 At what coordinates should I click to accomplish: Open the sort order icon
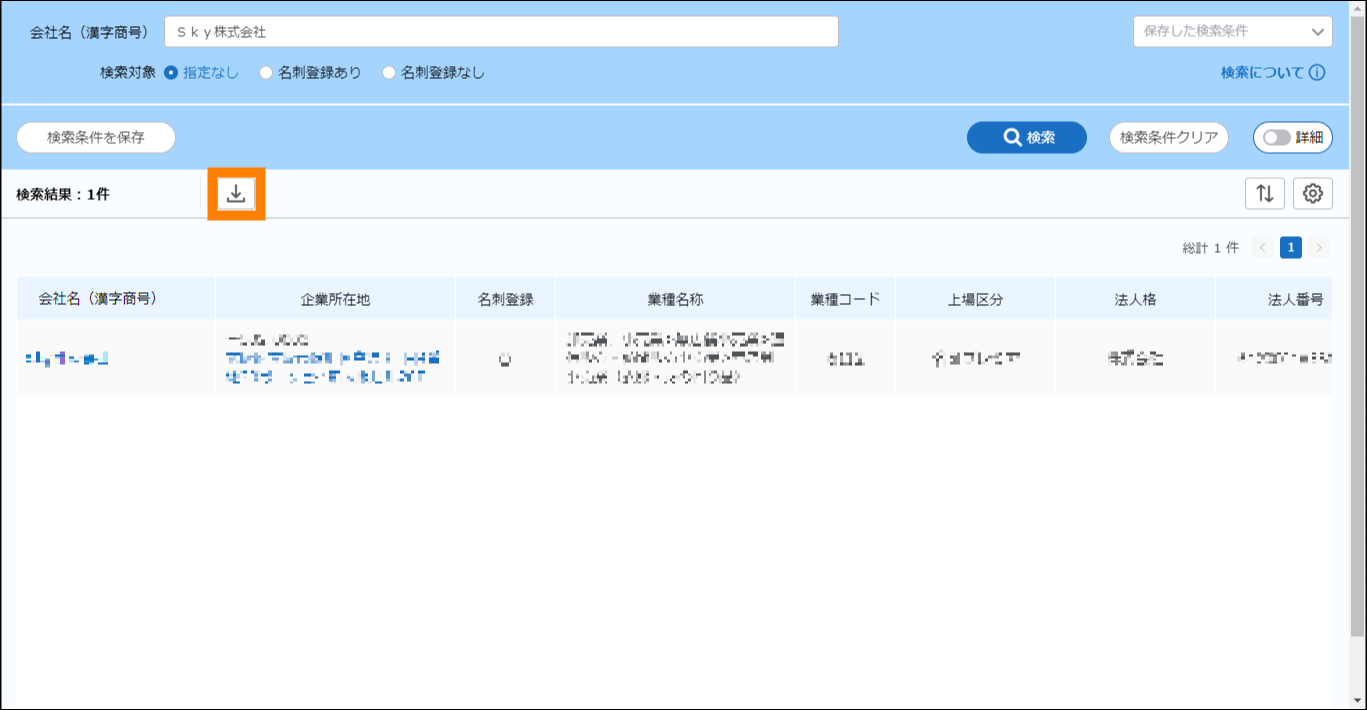click(x=1264, y=194)
